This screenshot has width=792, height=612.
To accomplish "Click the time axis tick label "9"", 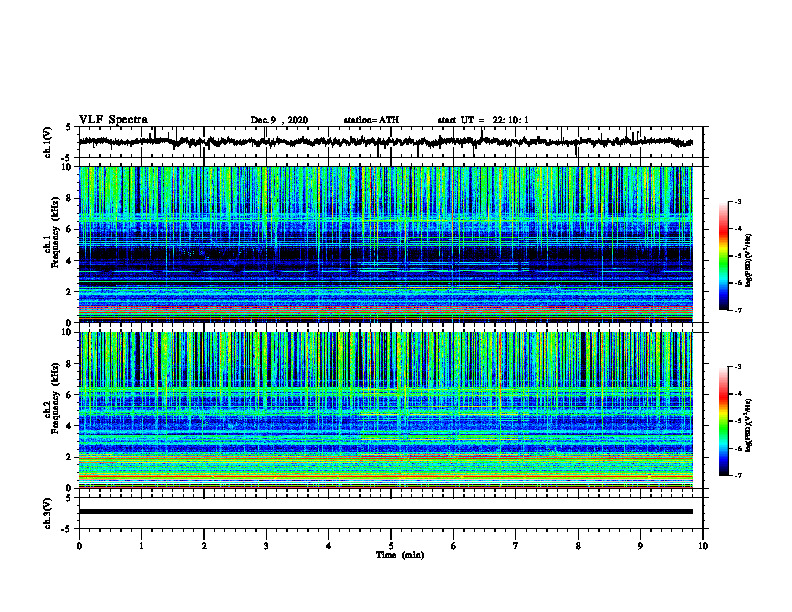I will (640, 546).
